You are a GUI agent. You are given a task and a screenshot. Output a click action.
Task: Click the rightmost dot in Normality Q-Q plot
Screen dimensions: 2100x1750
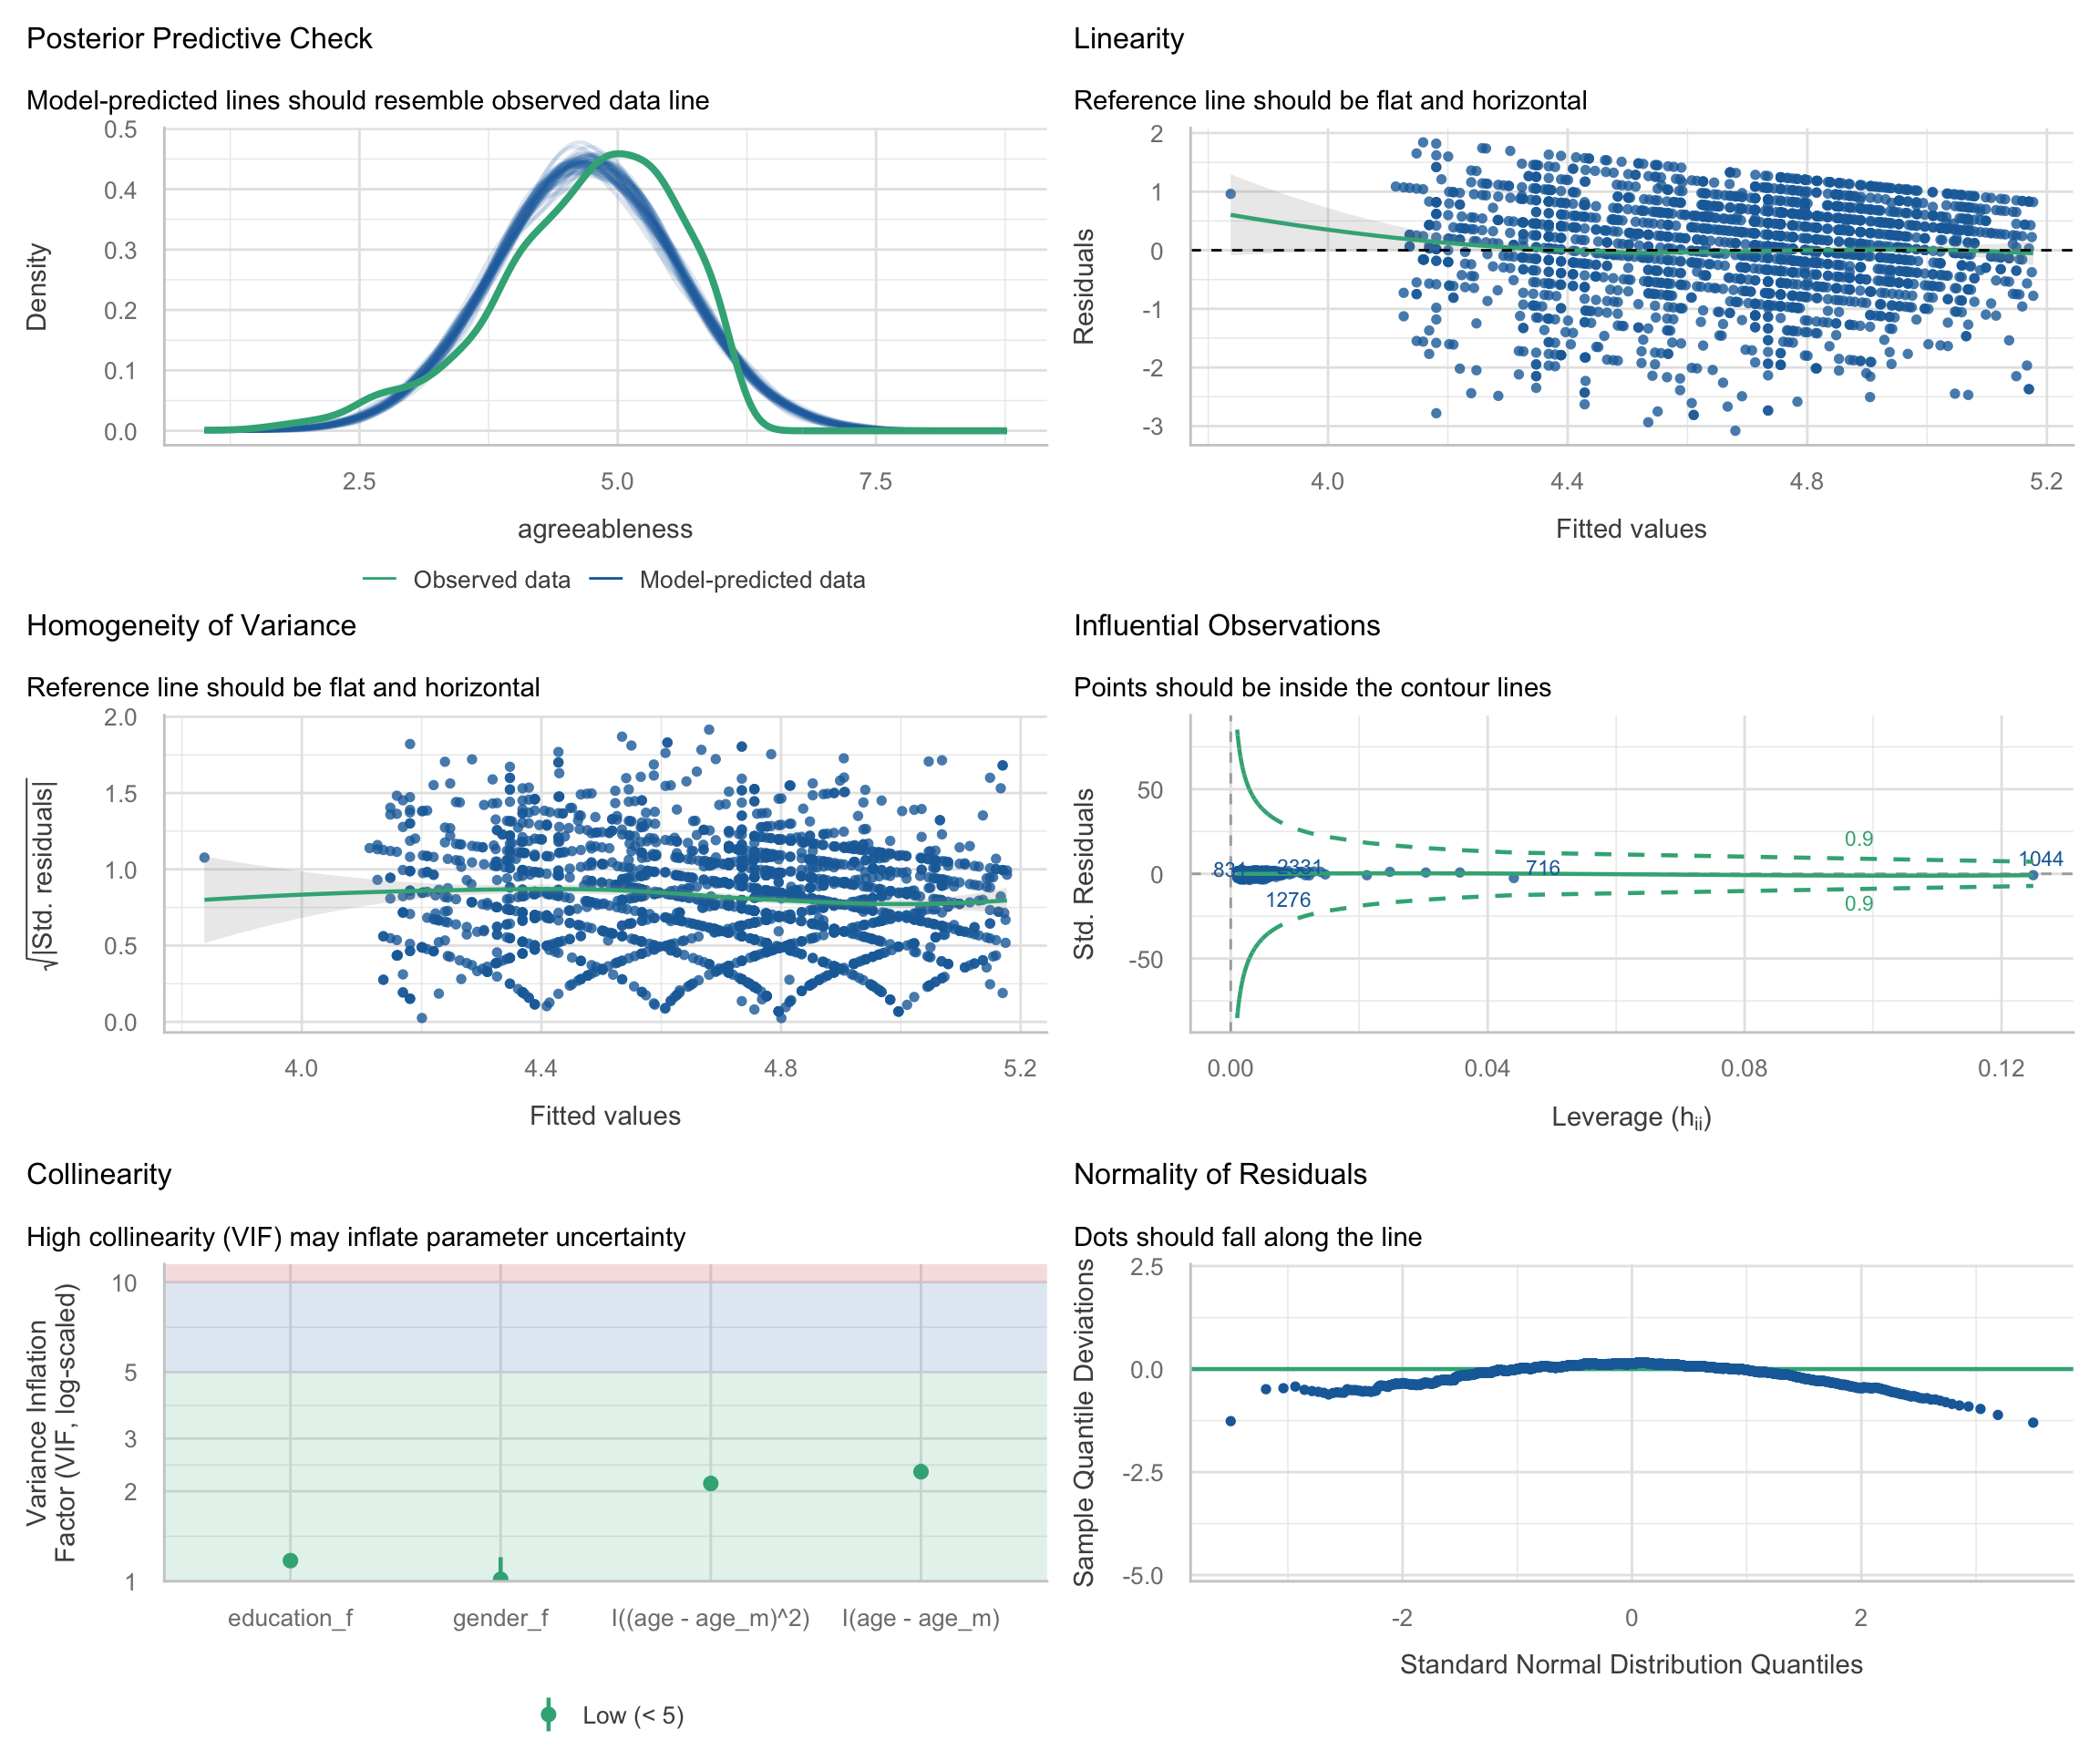click(x=2032, y=1422)
